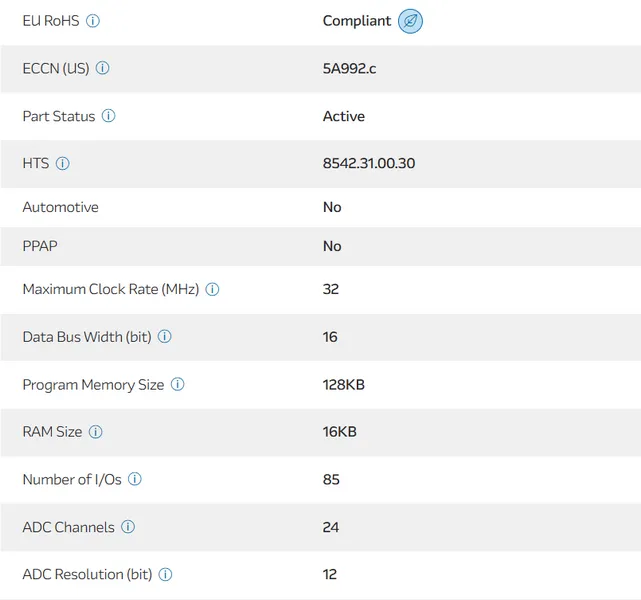Show info for RAM Size
The image size is (641, 600).
(95, 432)
